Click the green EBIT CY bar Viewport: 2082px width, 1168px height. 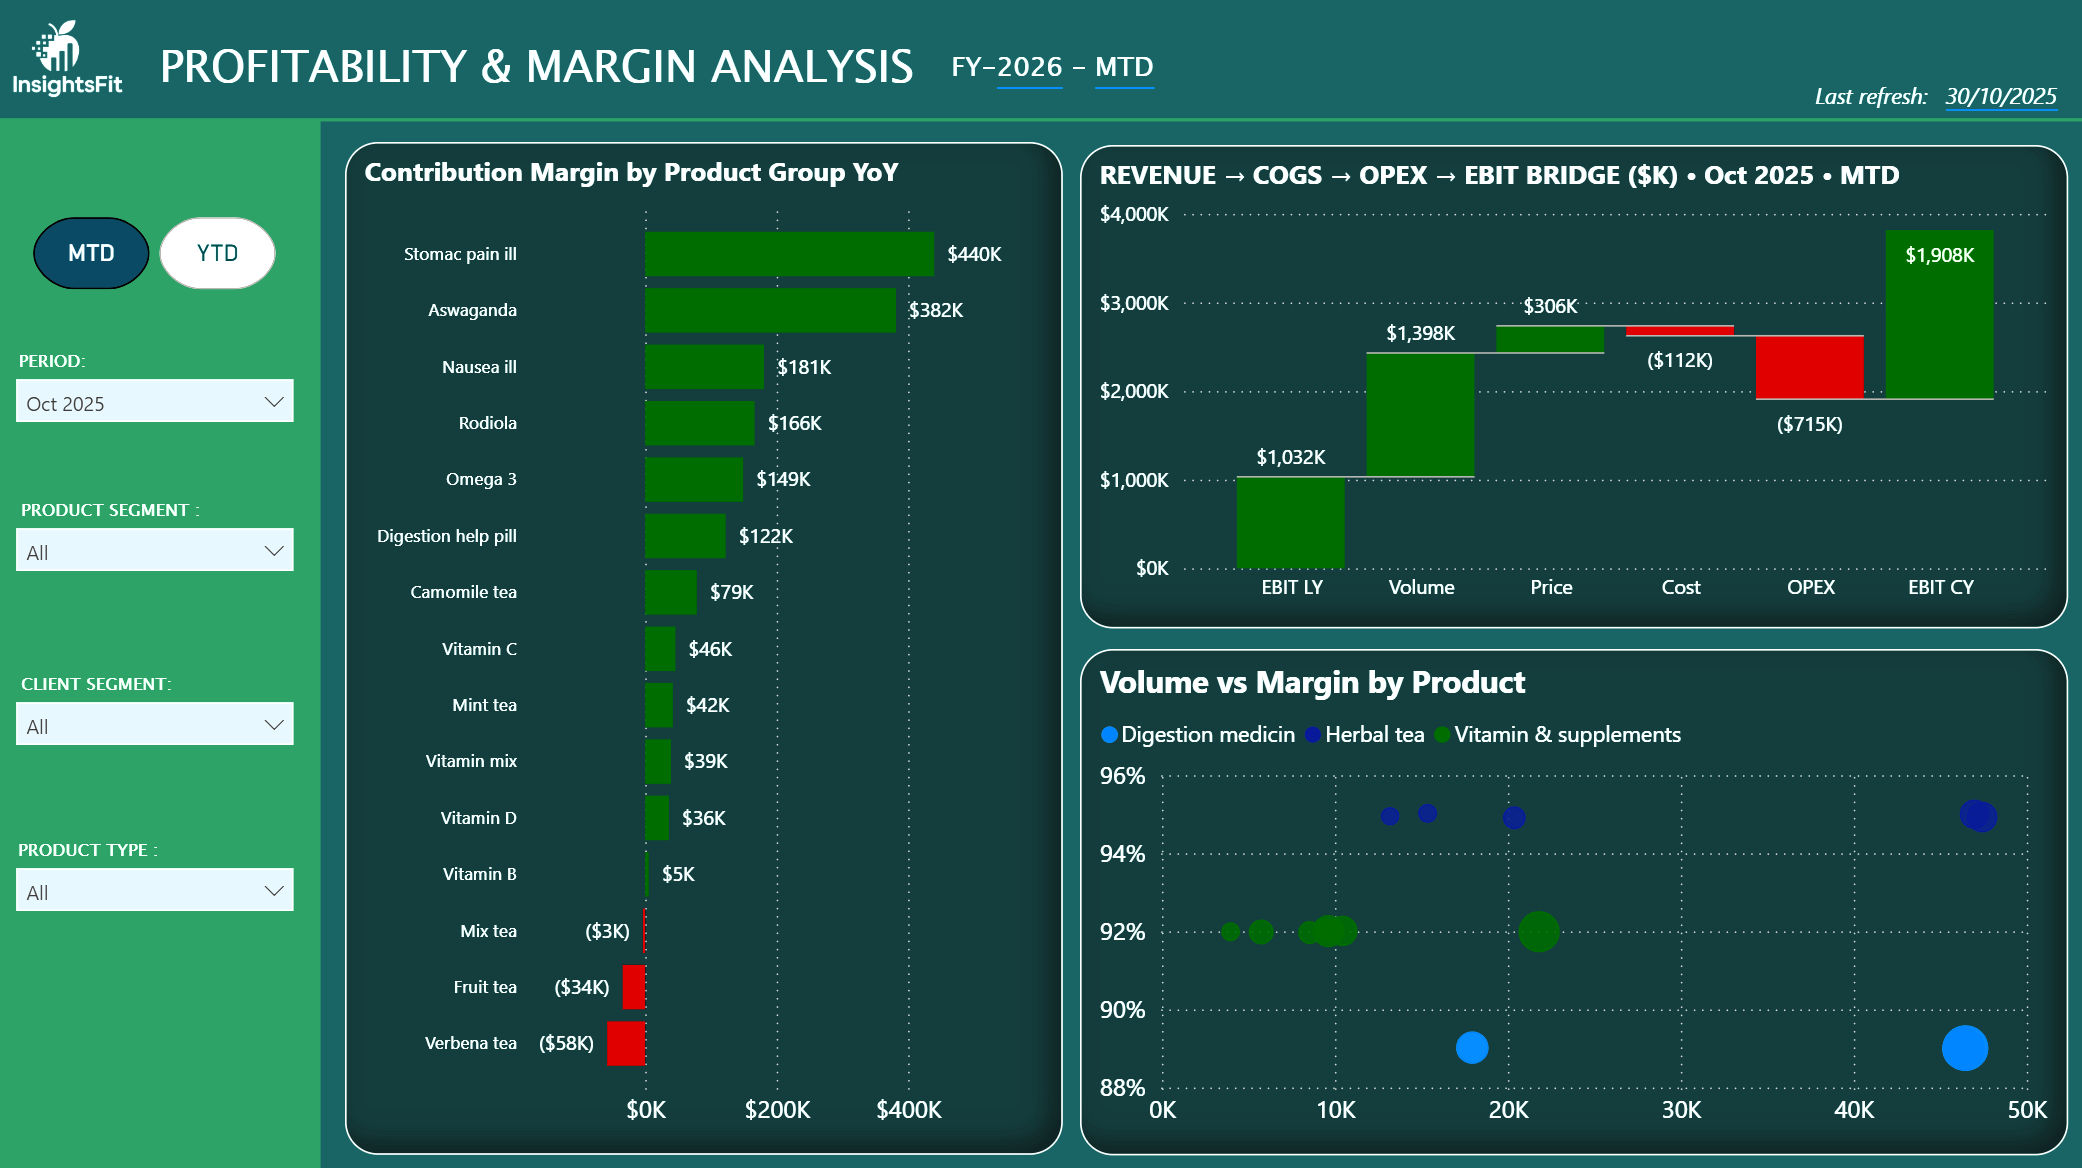1939,315
